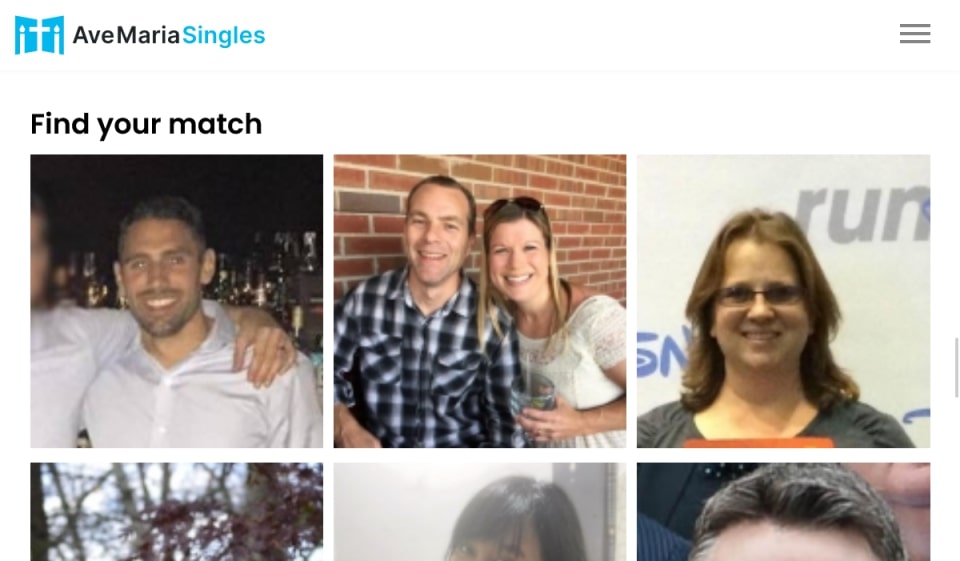Open profile of man in white shirt

[177, 301]
